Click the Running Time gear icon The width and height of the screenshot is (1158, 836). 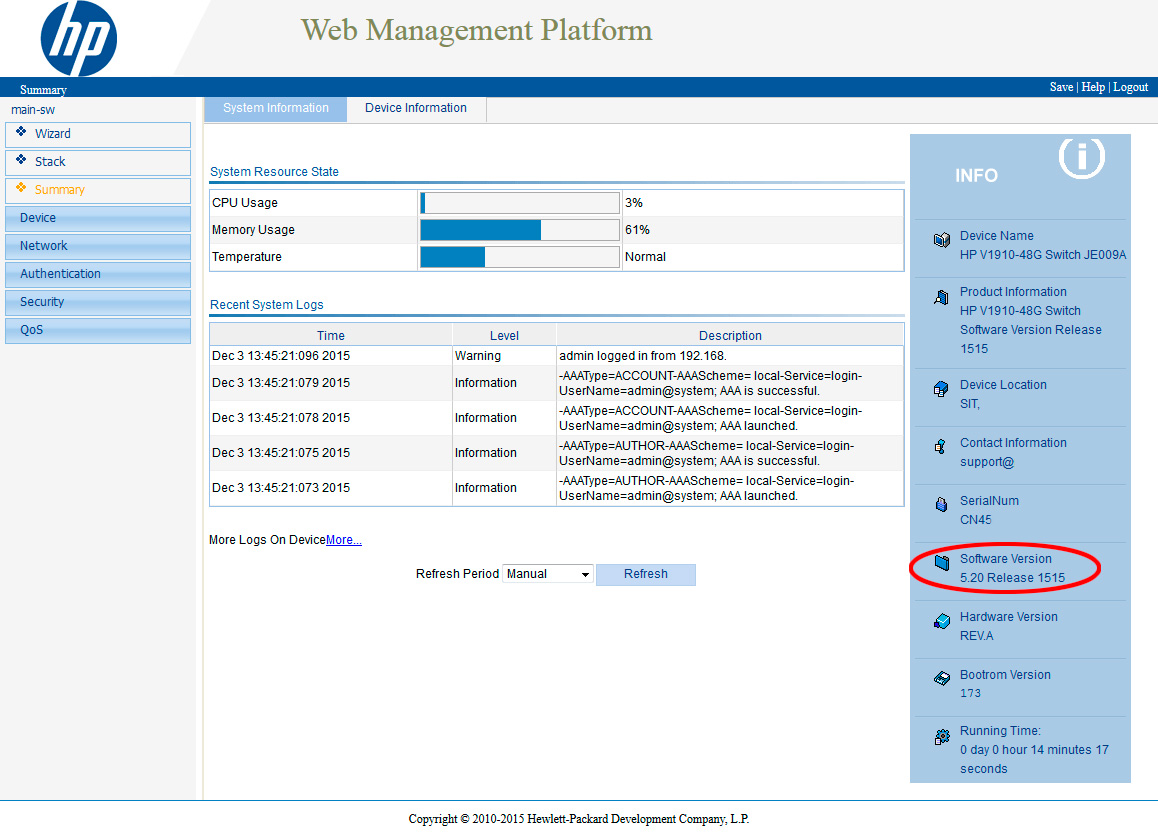[x=942, y=736]
